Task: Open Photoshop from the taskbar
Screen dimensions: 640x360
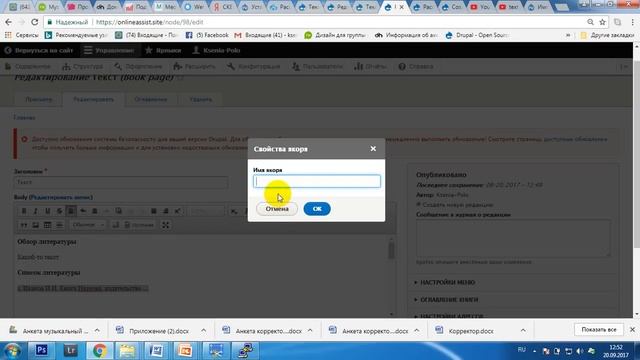Action: click(x=41, y=351)
